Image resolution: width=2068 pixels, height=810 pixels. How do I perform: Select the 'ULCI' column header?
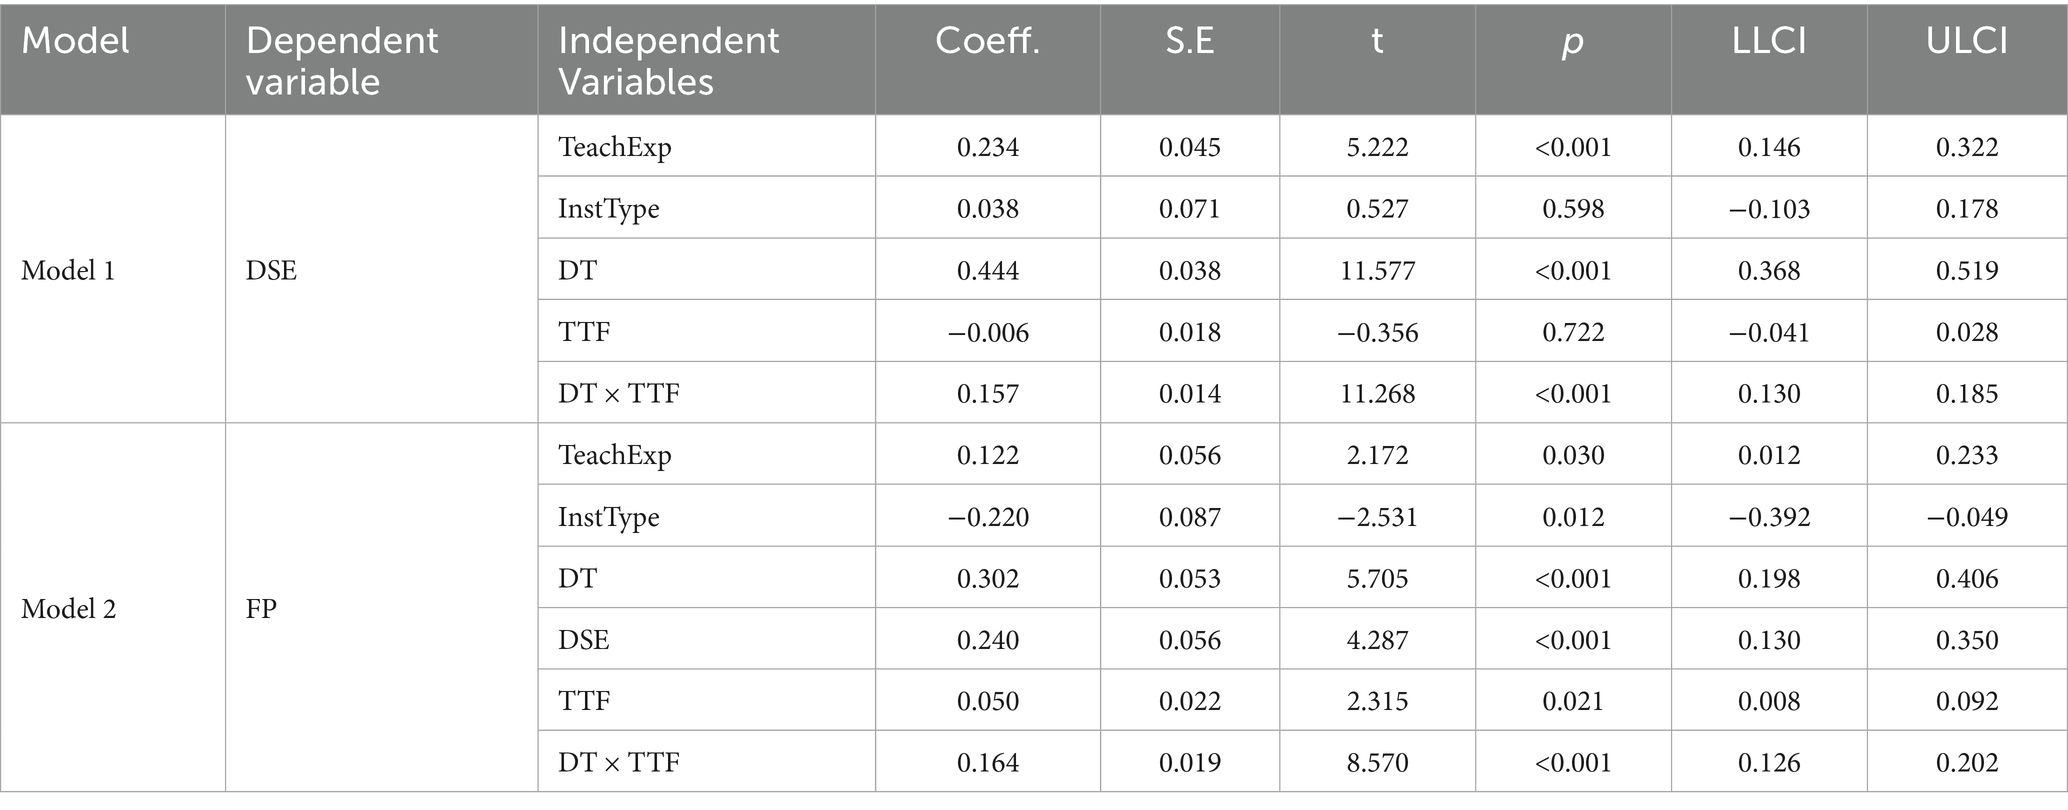[1966, 41]
